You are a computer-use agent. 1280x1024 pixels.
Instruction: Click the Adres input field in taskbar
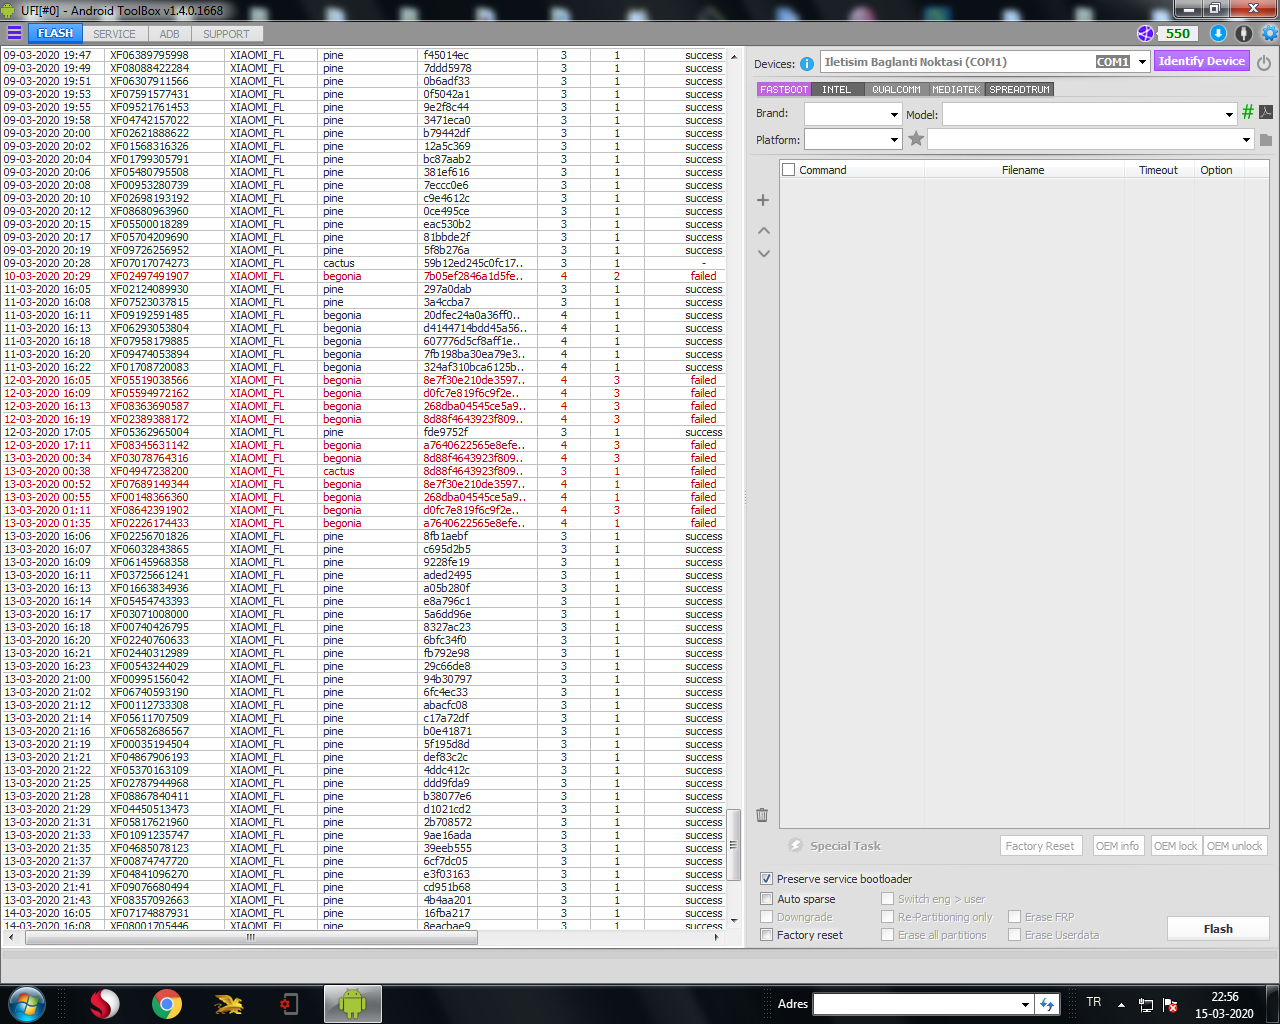click(917, 1004)
